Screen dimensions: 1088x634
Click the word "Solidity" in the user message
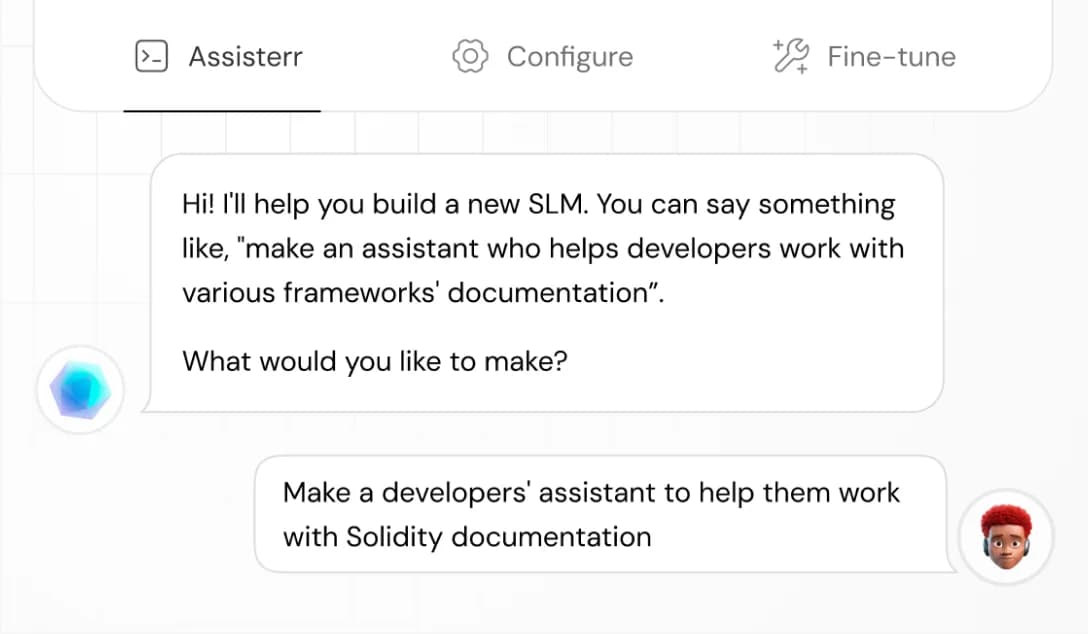tap(394, 537)
